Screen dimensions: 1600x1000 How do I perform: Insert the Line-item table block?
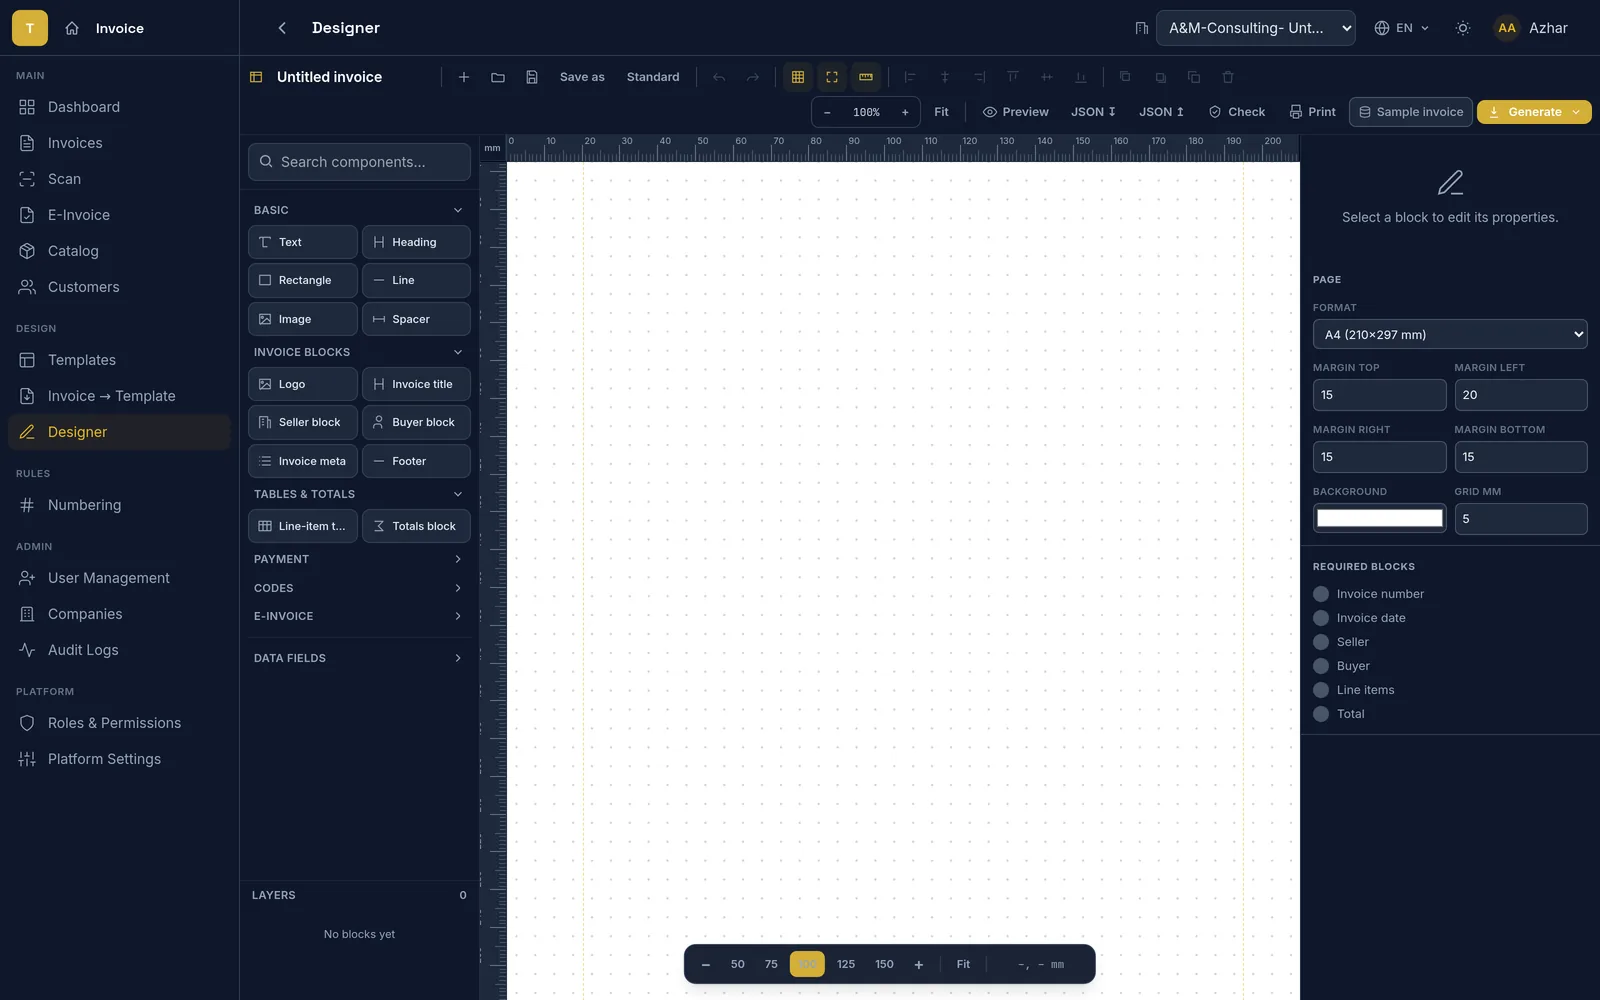click(x=302, y=526)
